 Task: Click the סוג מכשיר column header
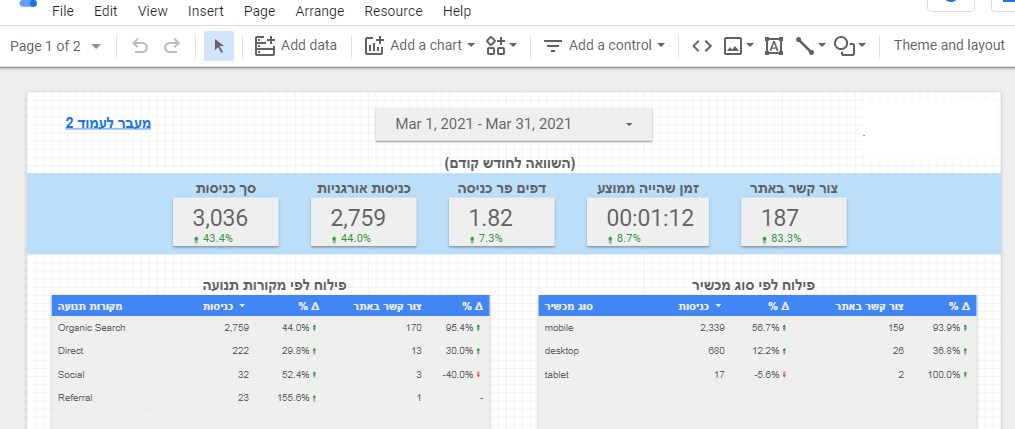click(570, 306)
